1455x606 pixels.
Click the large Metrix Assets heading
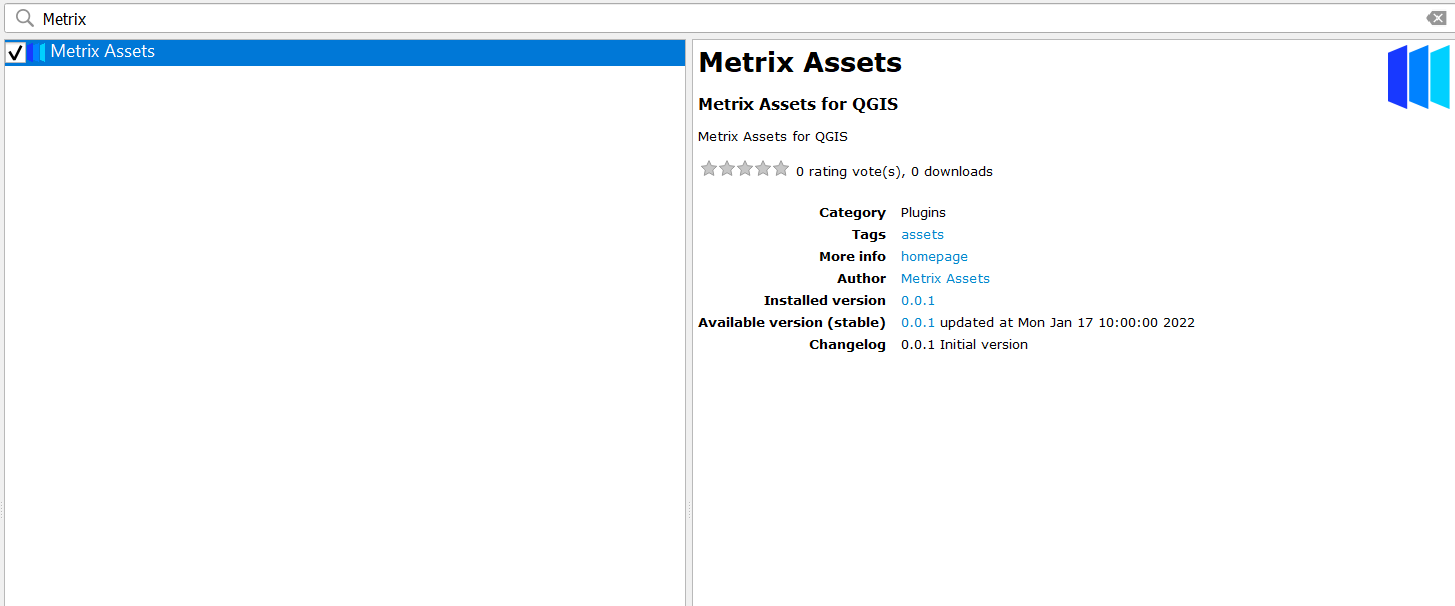click(x=800, y=63)
